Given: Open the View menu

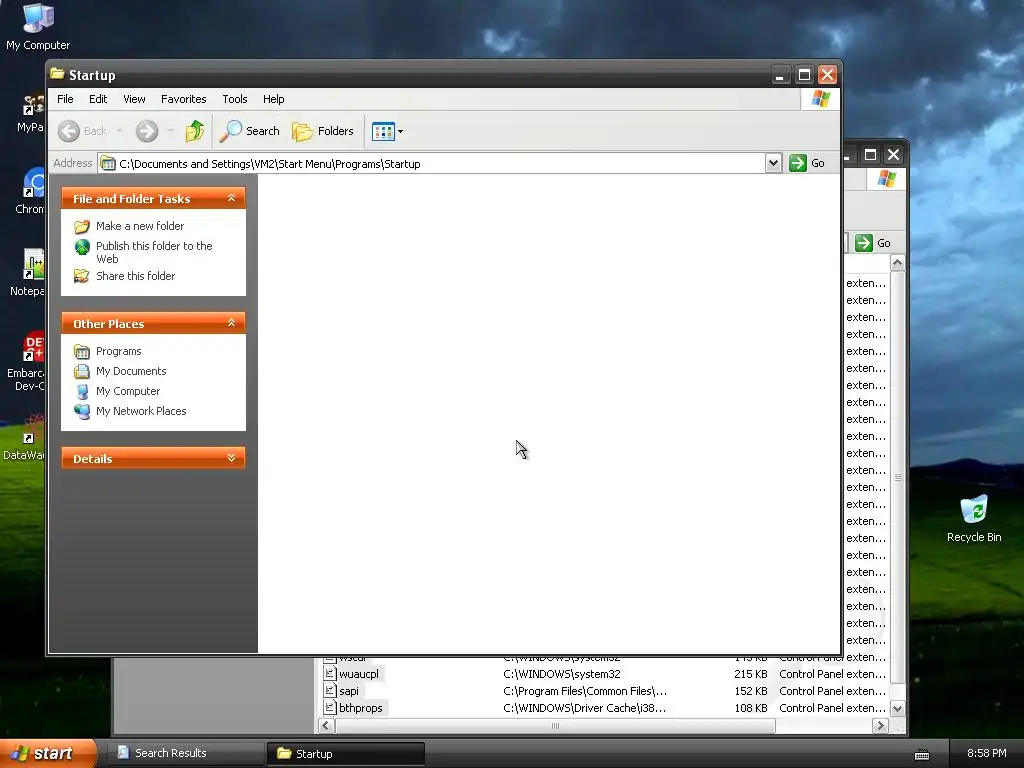Looking at the screenshot, I should point(135,99).
